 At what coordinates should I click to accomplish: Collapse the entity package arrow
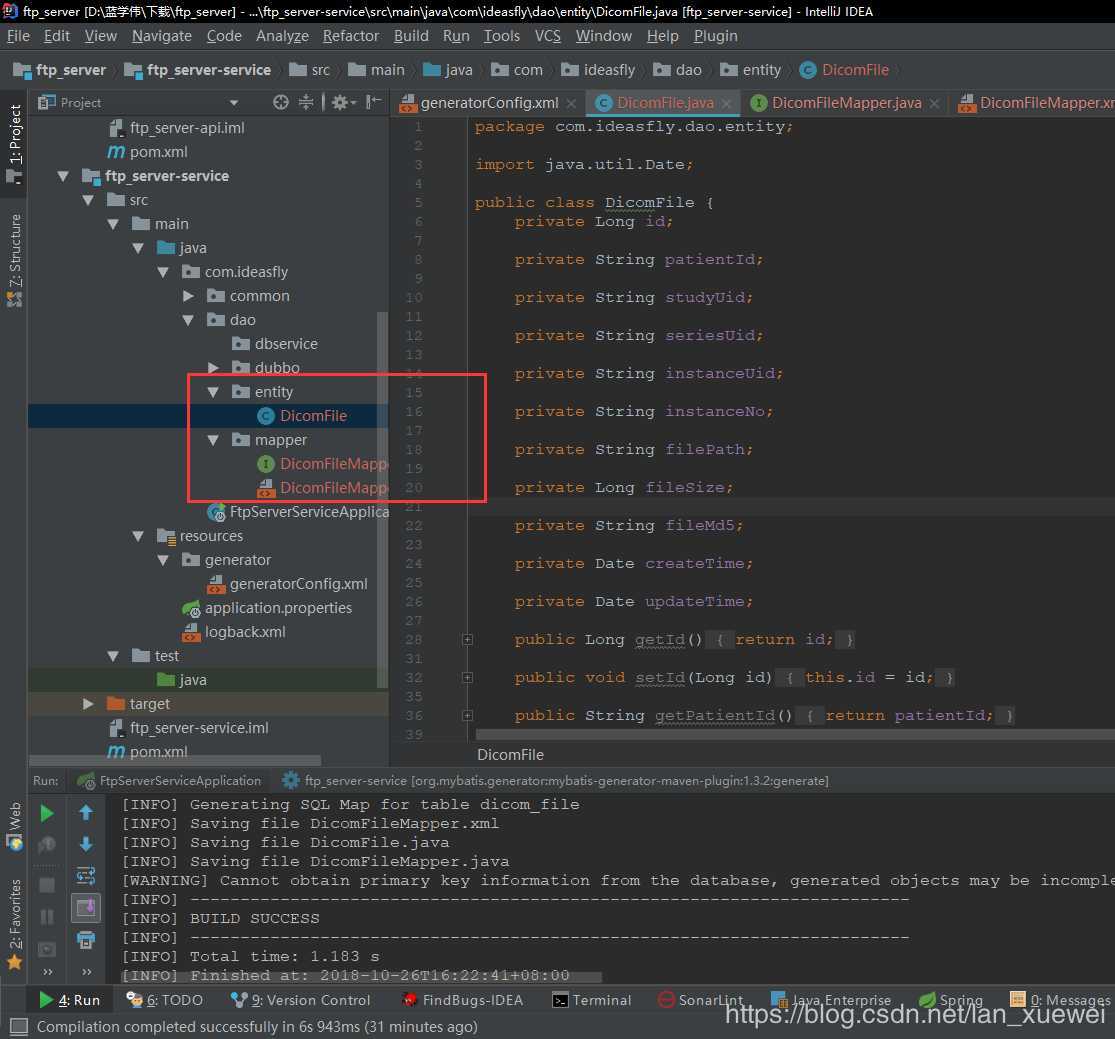pos(213,392)
